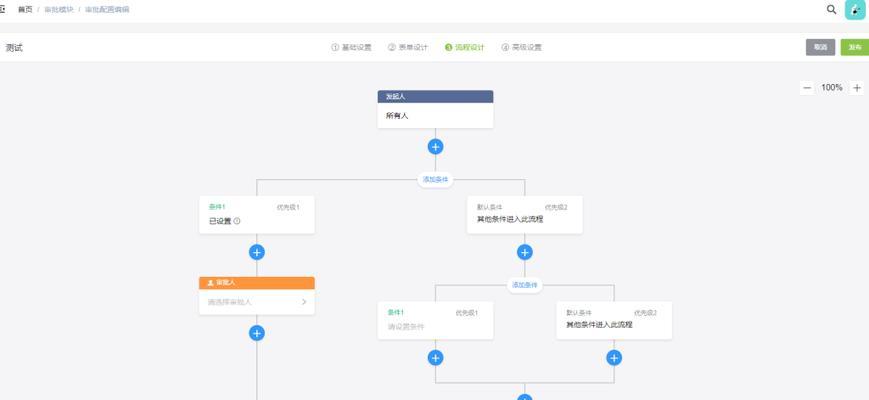Image resolution: width=869 pixels, height=400 pixels.
Task: Go to step 4 高级设置
Action: [522, 47]
